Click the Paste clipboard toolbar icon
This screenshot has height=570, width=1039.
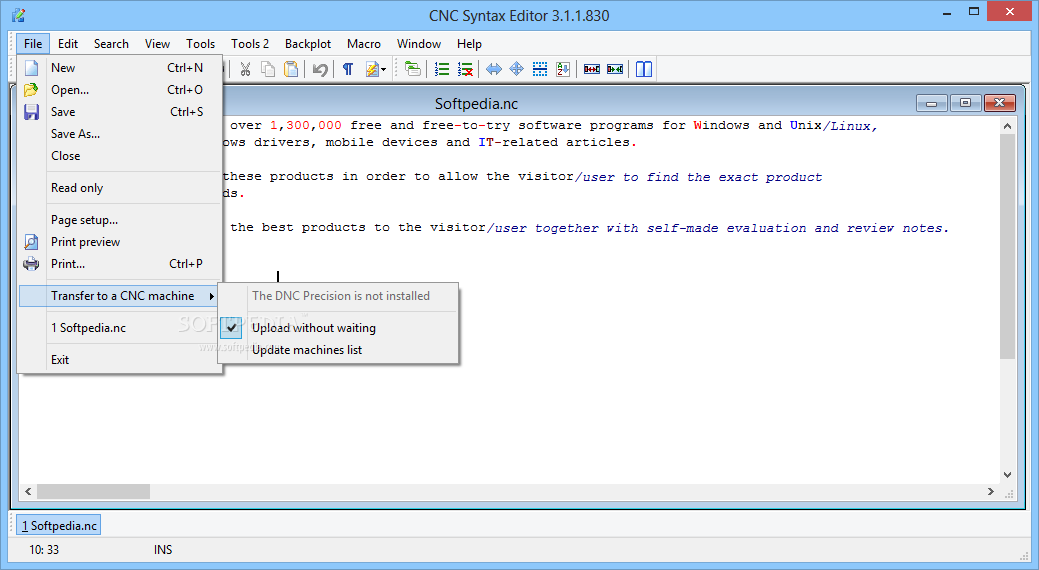pyautogui.click(x=290, y=69)
